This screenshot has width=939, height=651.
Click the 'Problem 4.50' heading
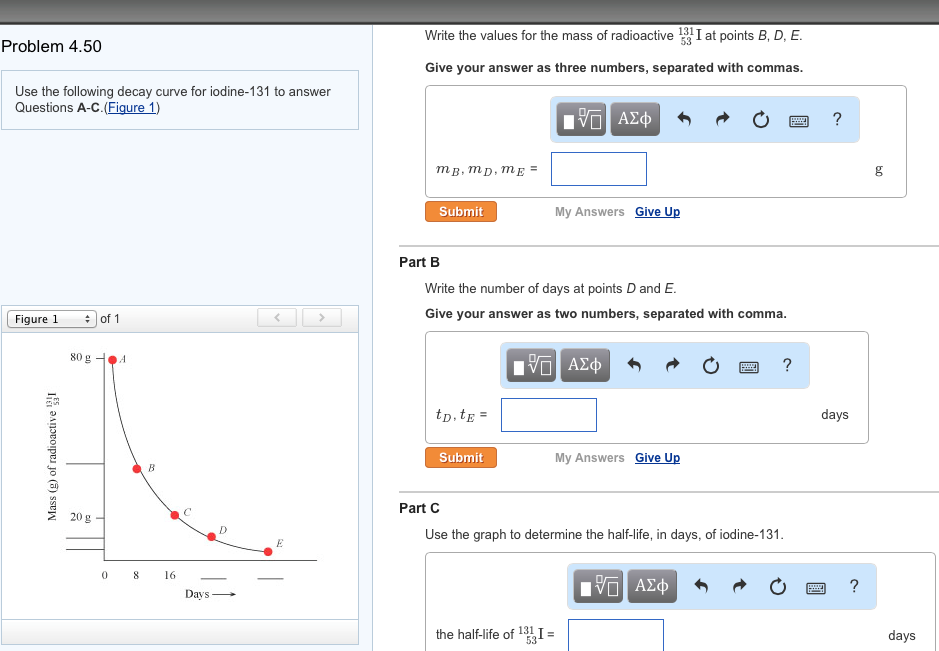click(x=52, y=46)
